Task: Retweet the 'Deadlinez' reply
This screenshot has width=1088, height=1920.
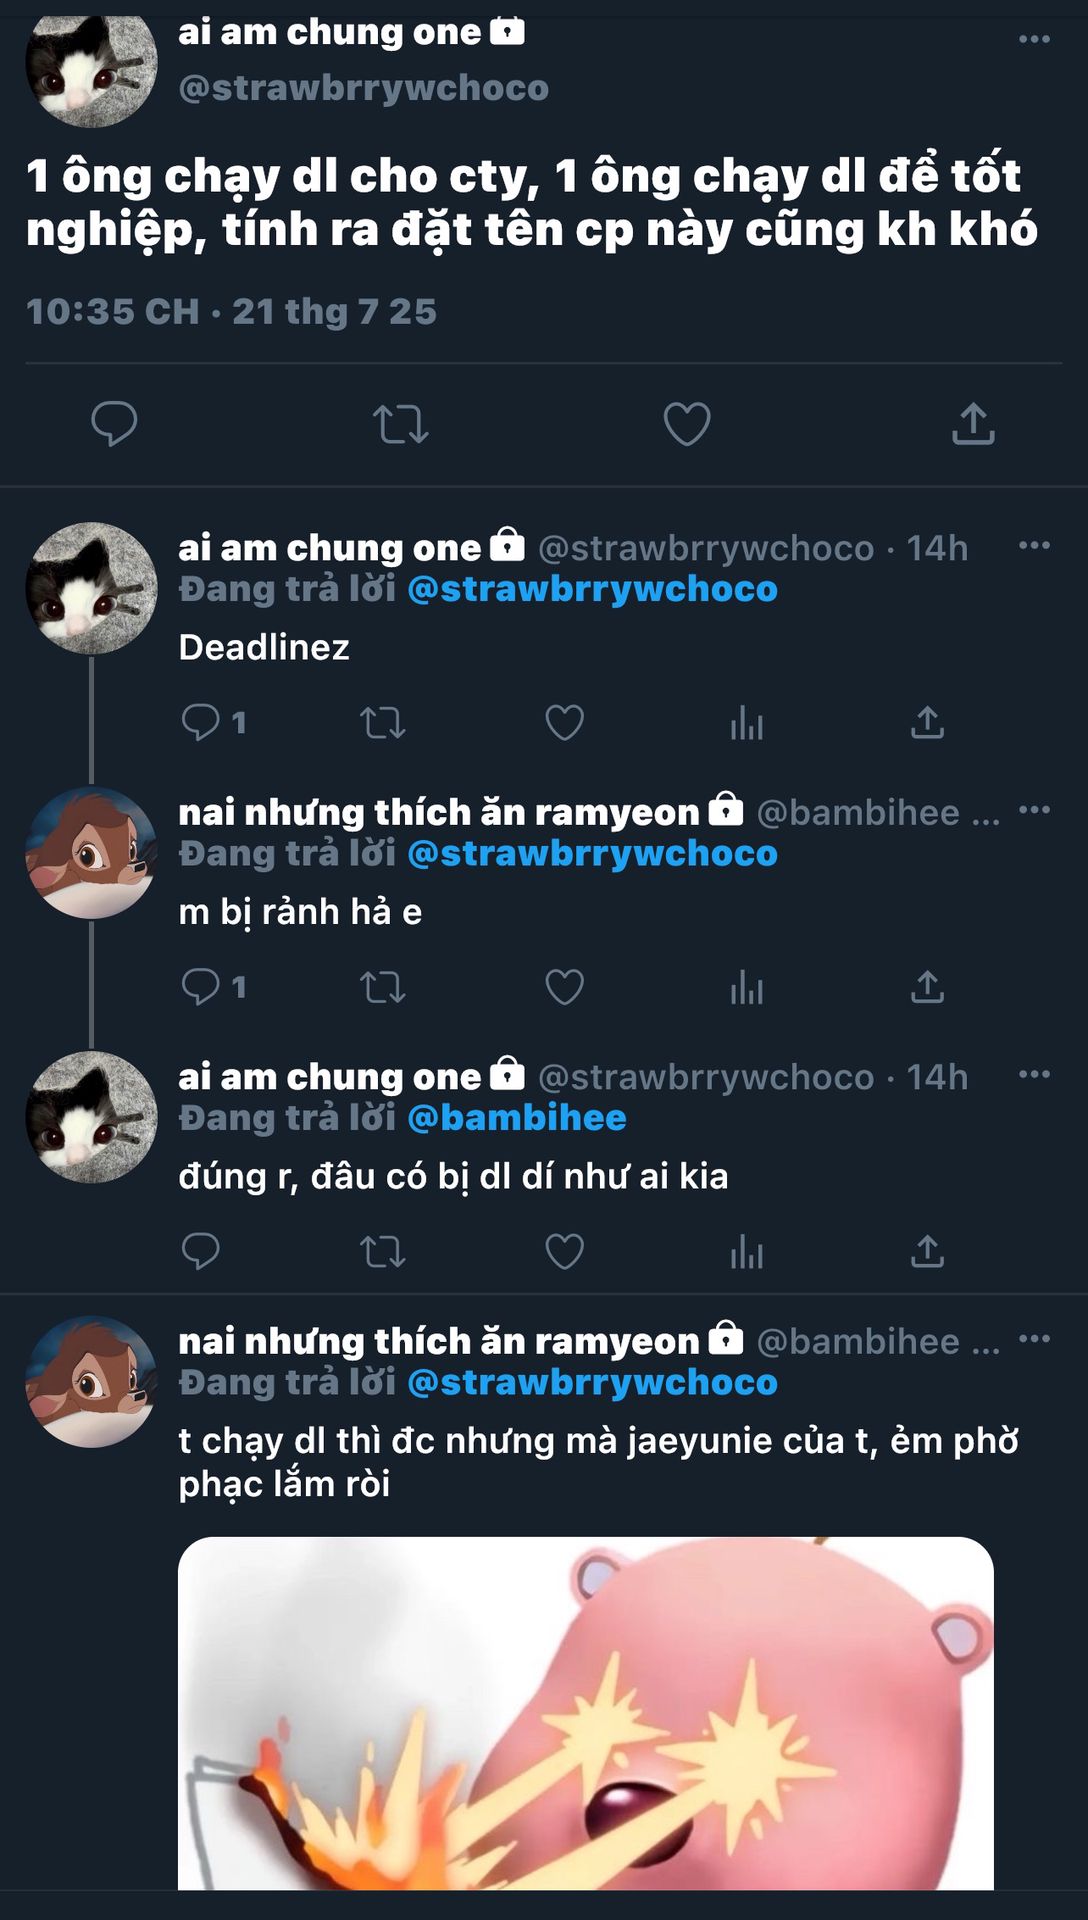Action: click(x=382, y=722)
